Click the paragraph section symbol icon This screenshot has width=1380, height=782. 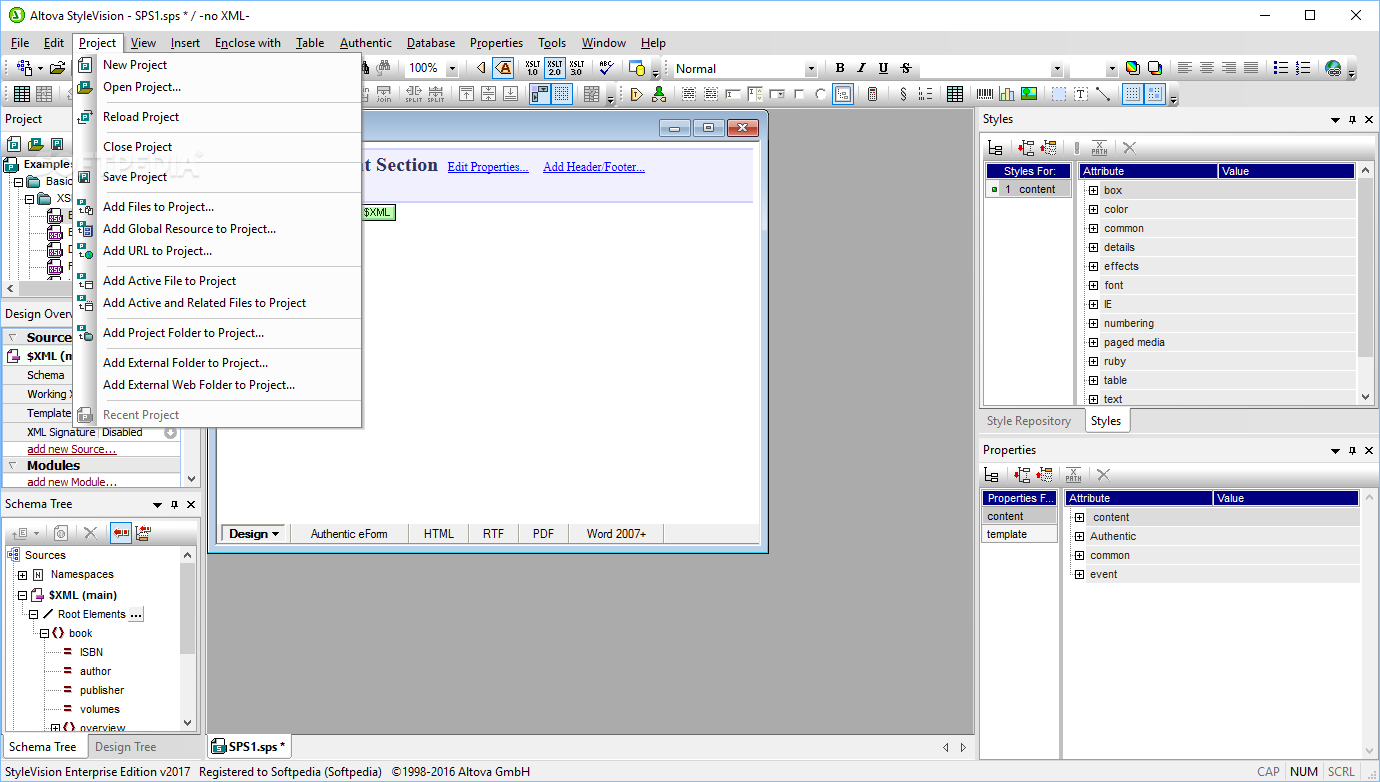point(903,94)
